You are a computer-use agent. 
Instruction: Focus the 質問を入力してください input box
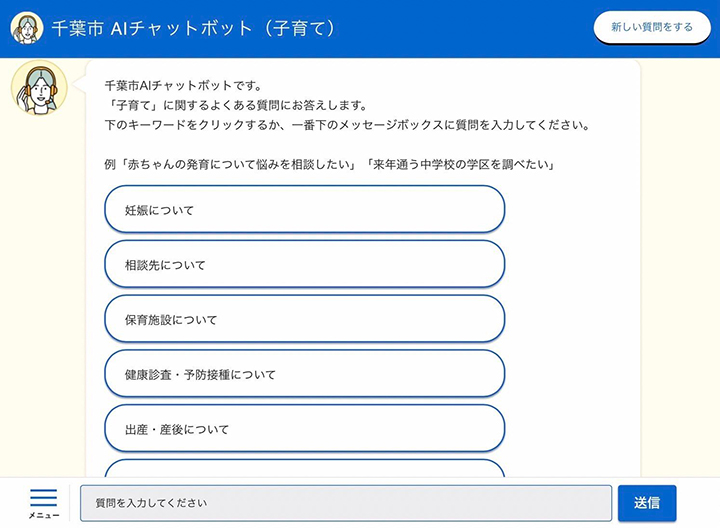coord(345,502)
